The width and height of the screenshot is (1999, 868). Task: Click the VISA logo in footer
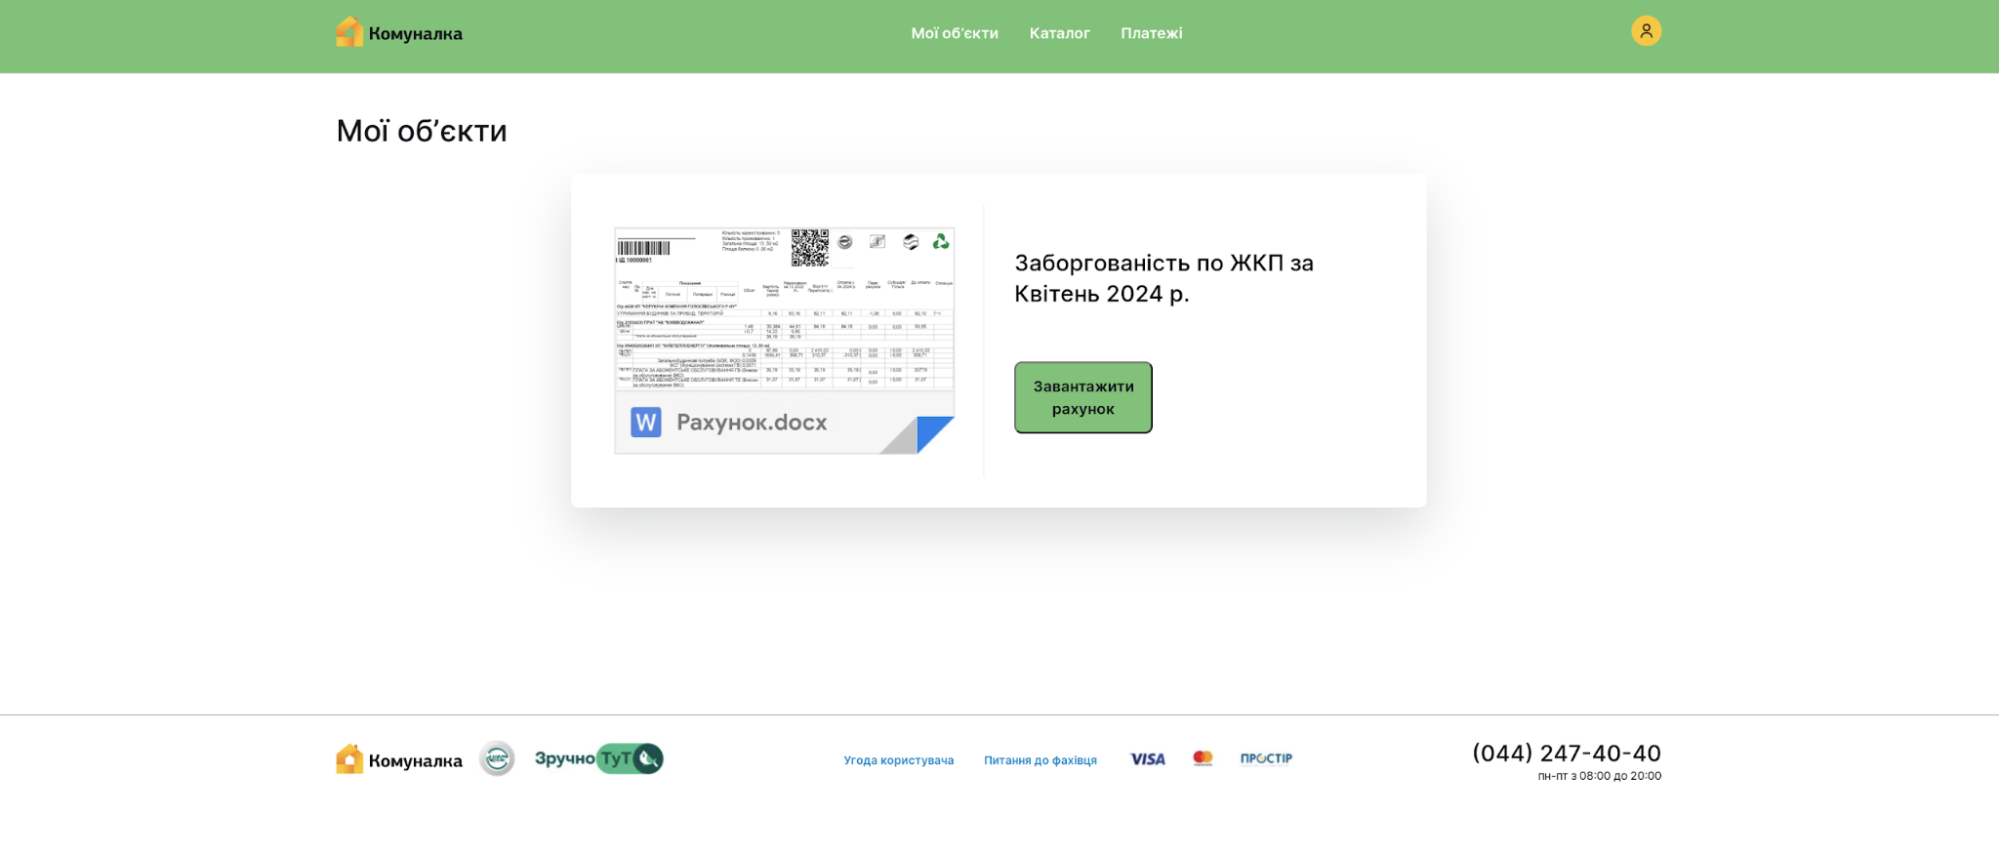[x=1147, y=759]
